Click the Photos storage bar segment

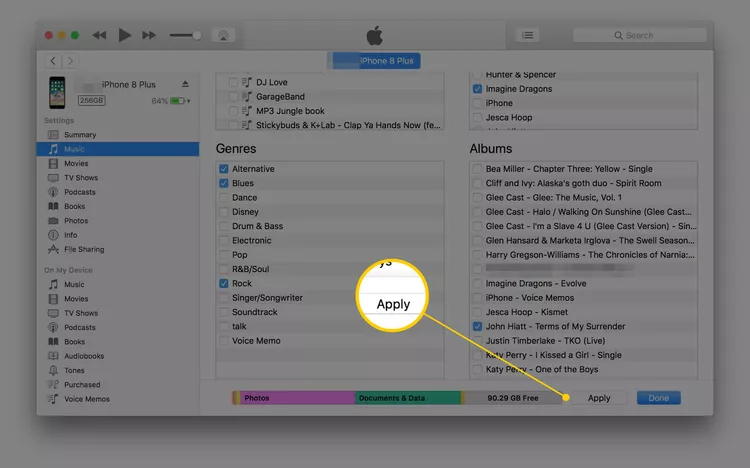click(298, 398)
